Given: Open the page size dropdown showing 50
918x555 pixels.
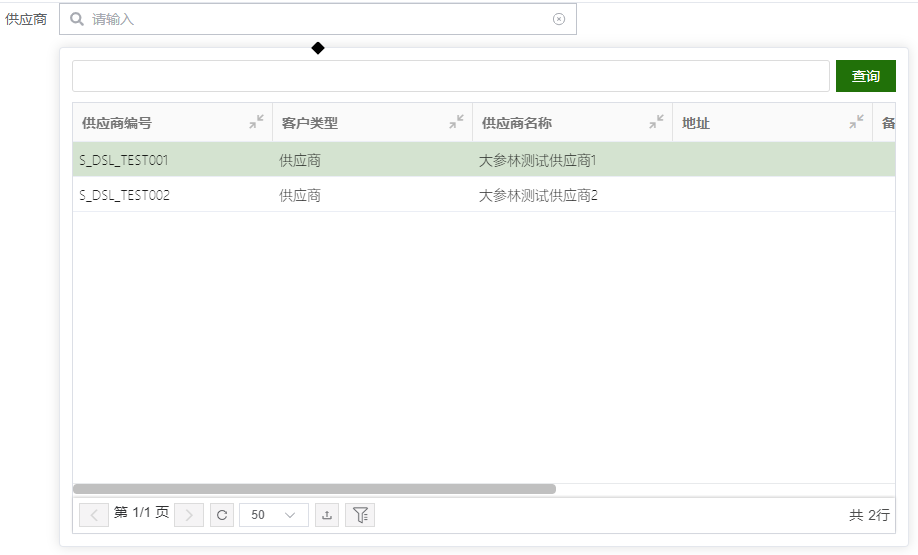Looking at the screenshot, I should coord(273,515).
